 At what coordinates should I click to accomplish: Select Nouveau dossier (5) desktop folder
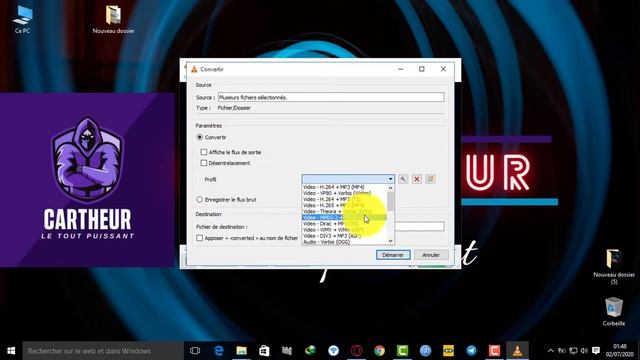[614, 267]
